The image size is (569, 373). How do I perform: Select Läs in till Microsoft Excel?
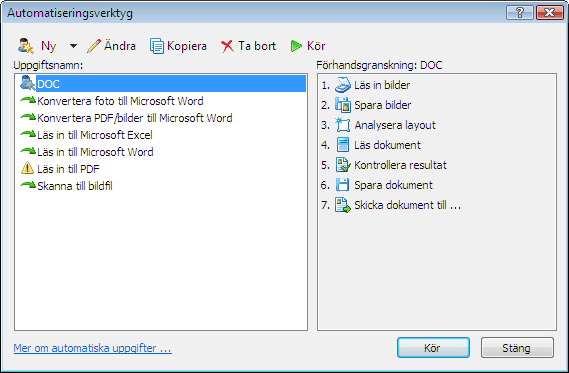95,135
